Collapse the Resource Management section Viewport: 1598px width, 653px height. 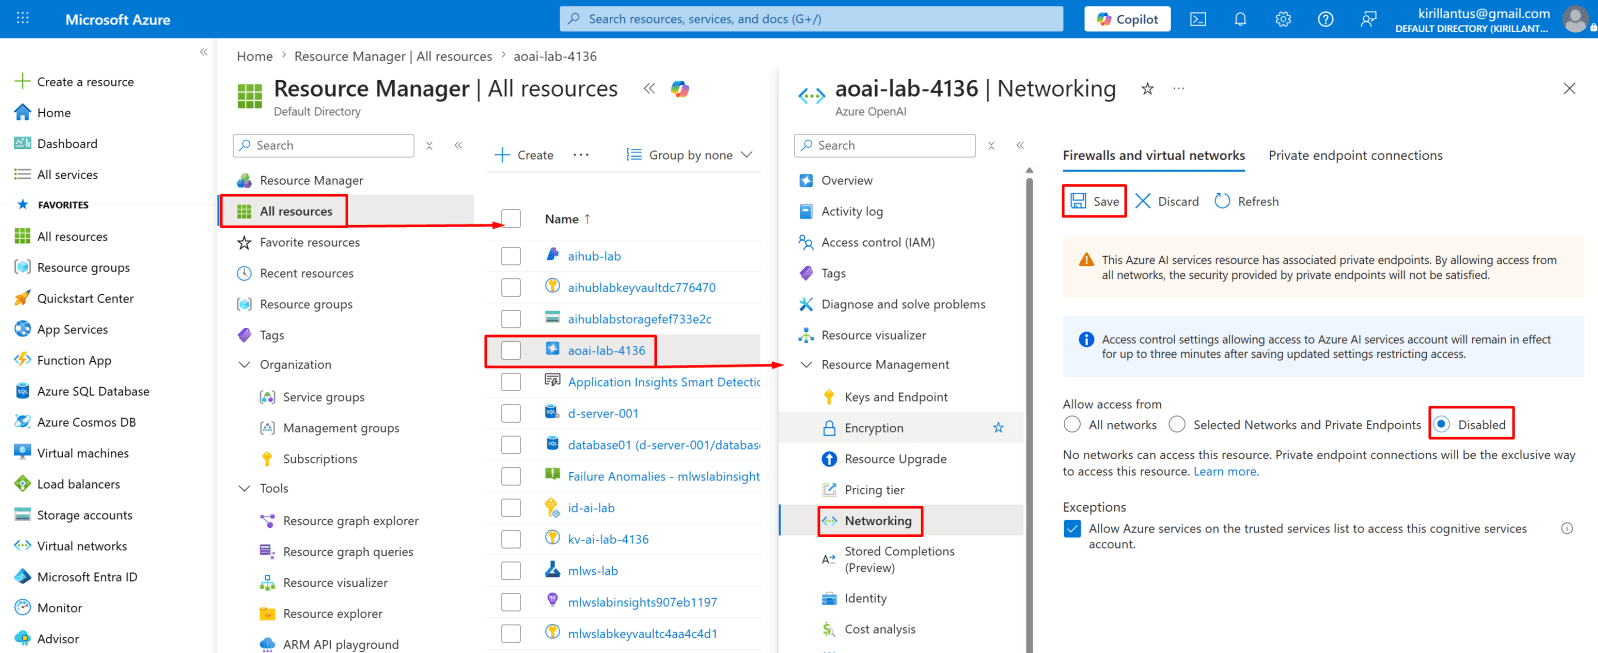click(806, 365)
